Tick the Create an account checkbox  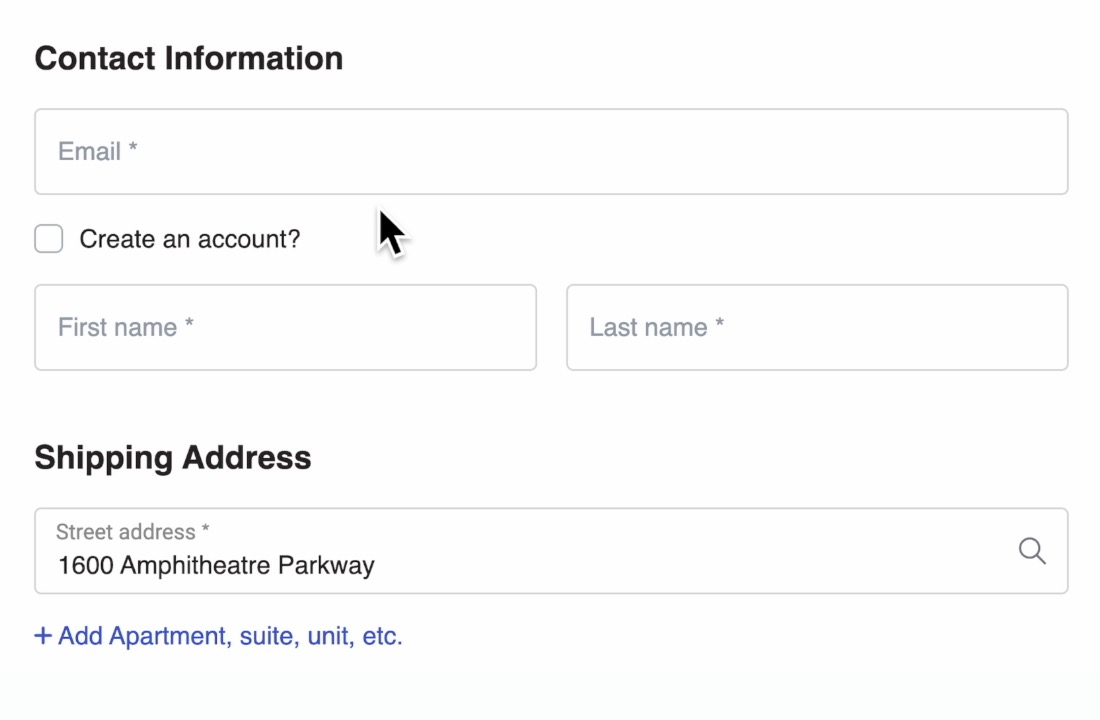point(48,239)
